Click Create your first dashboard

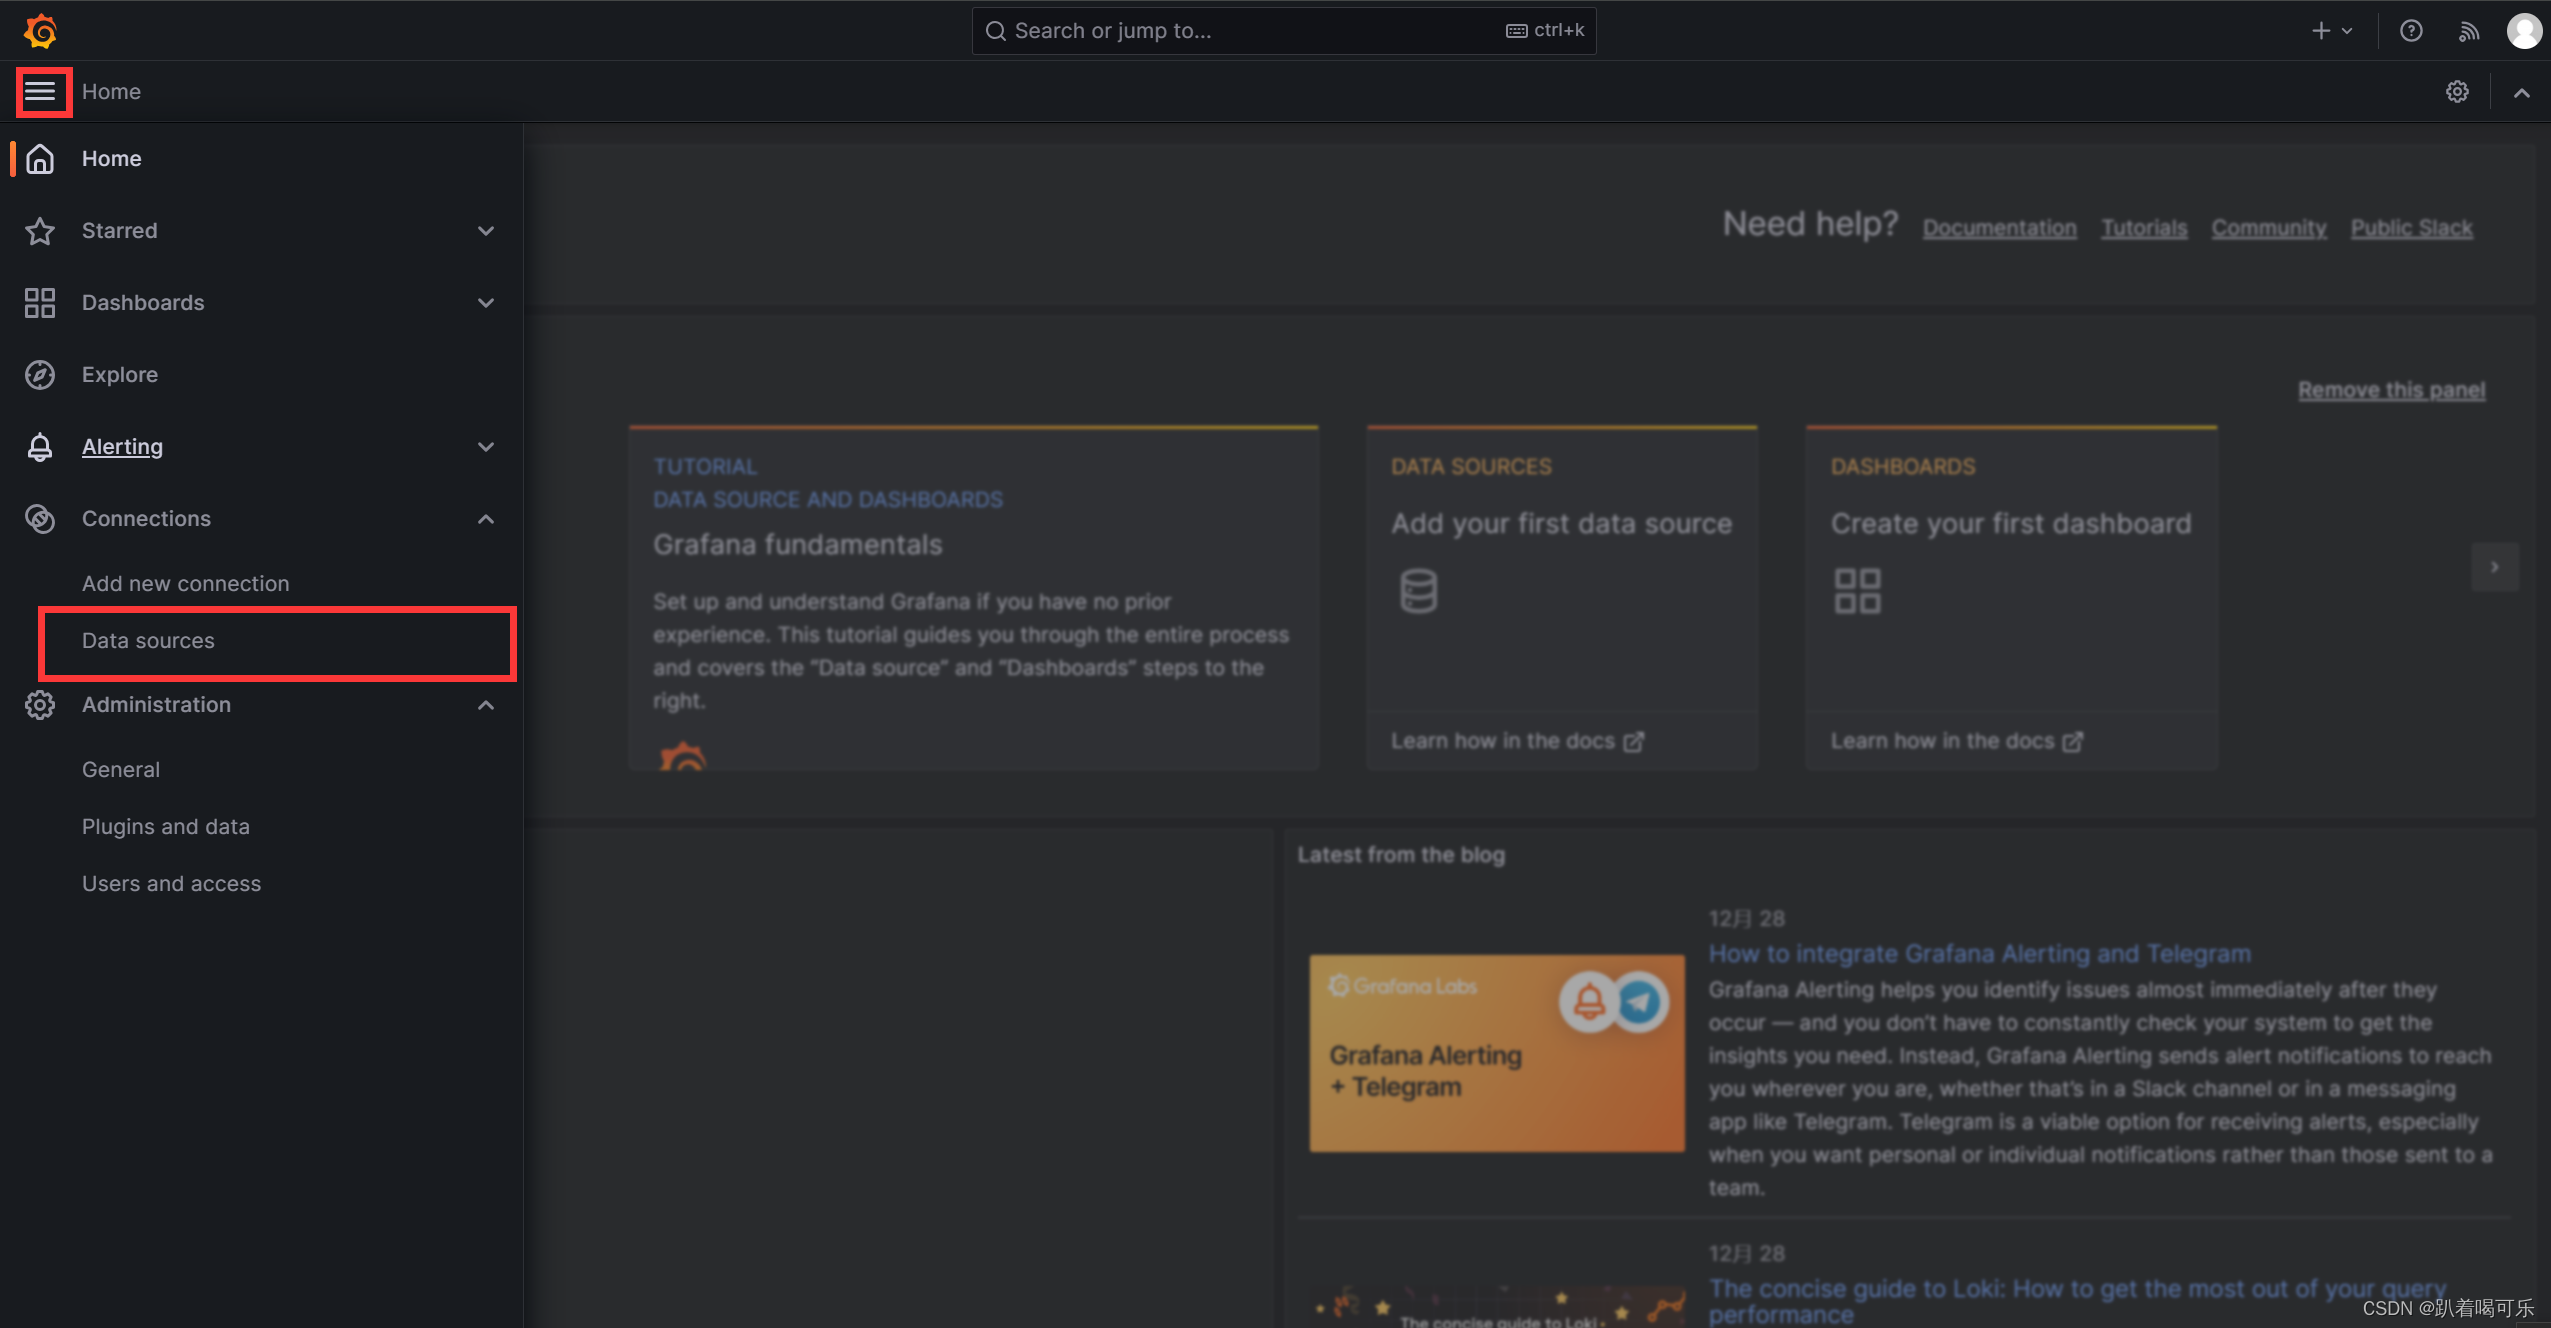[x=2010, y=524]
